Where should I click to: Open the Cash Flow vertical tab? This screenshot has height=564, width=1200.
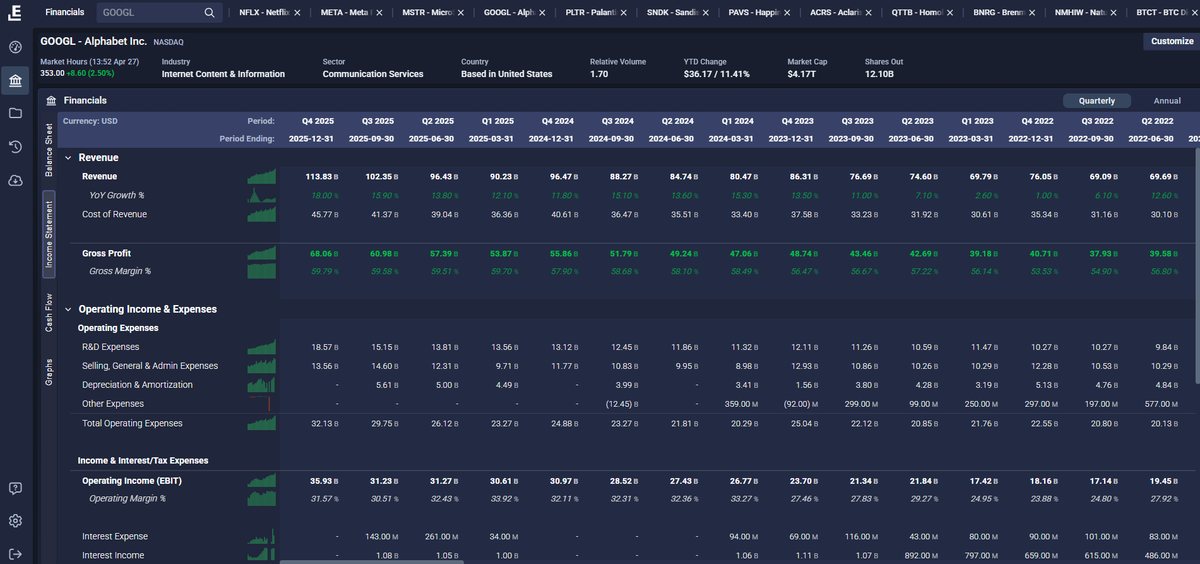pos(49,312)
